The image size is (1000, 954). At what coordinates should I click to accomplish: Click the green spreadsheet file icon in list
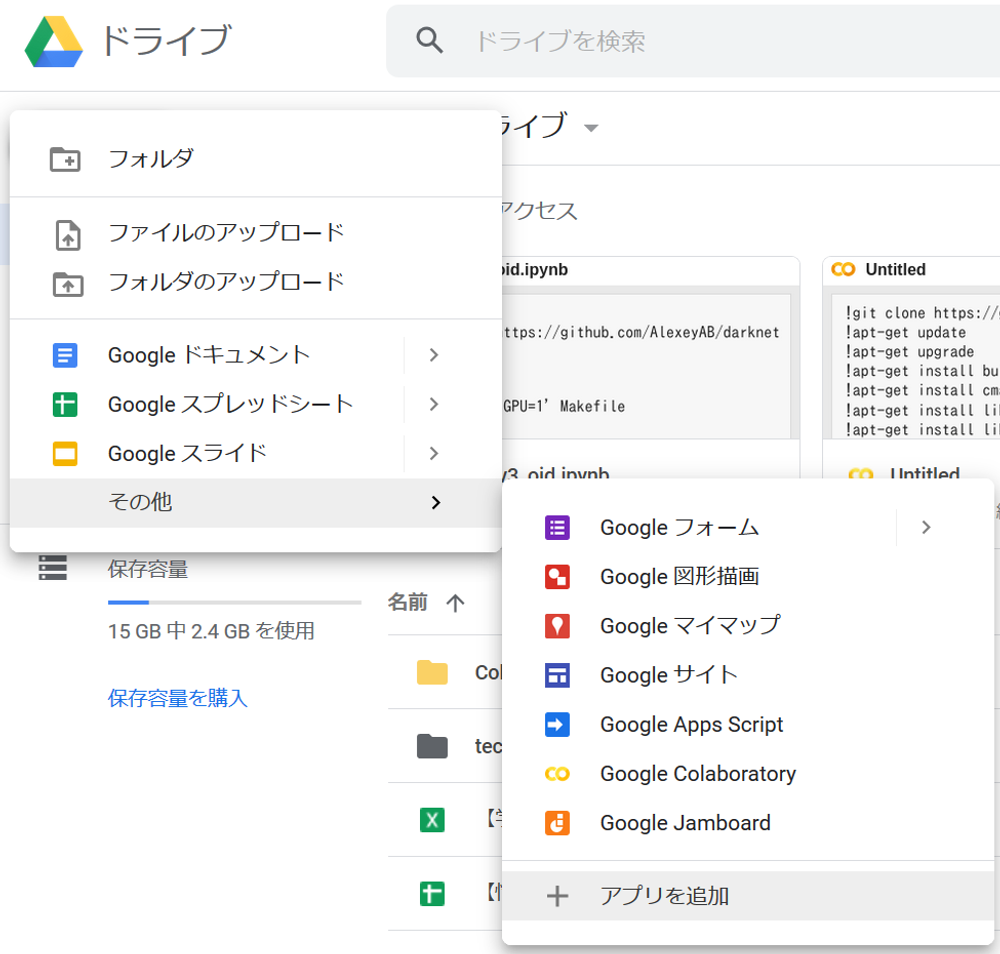tap(432, 894)
